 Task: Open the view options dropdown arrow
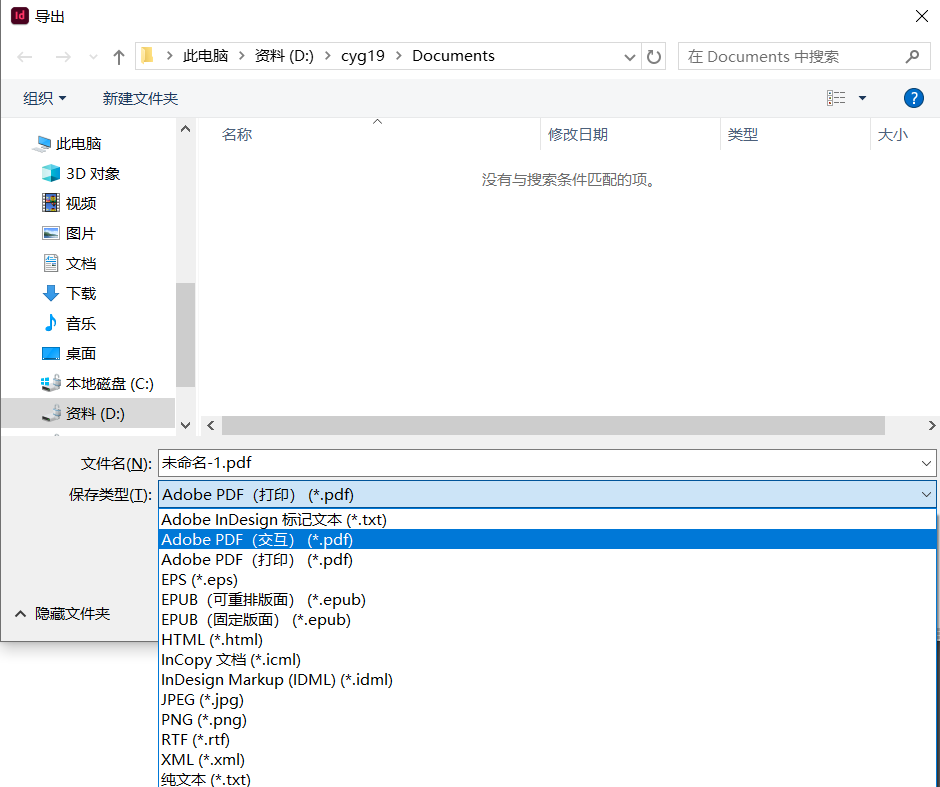pyautogui.click(x=862, y=98)
